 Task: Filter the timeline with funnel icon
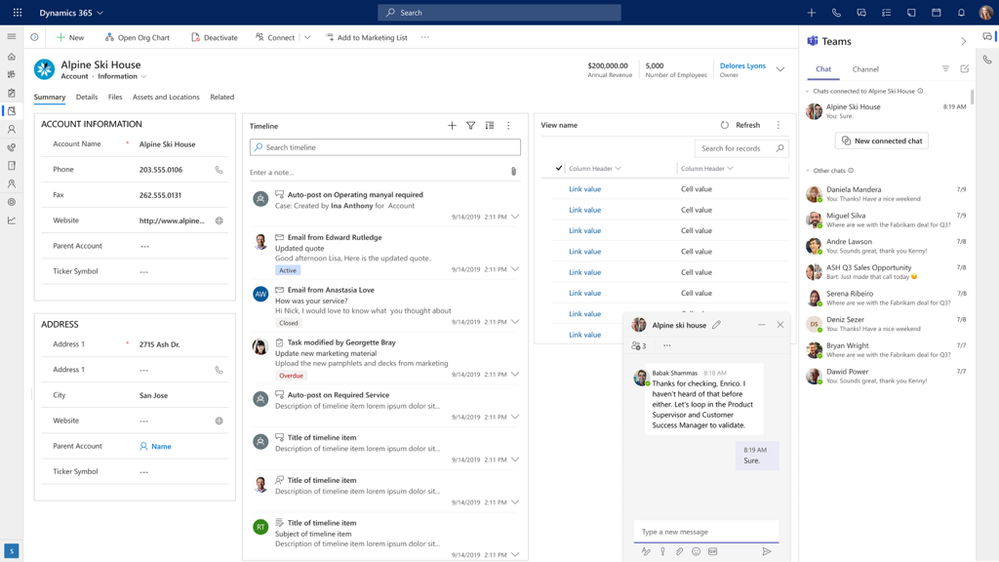(470, 126)
